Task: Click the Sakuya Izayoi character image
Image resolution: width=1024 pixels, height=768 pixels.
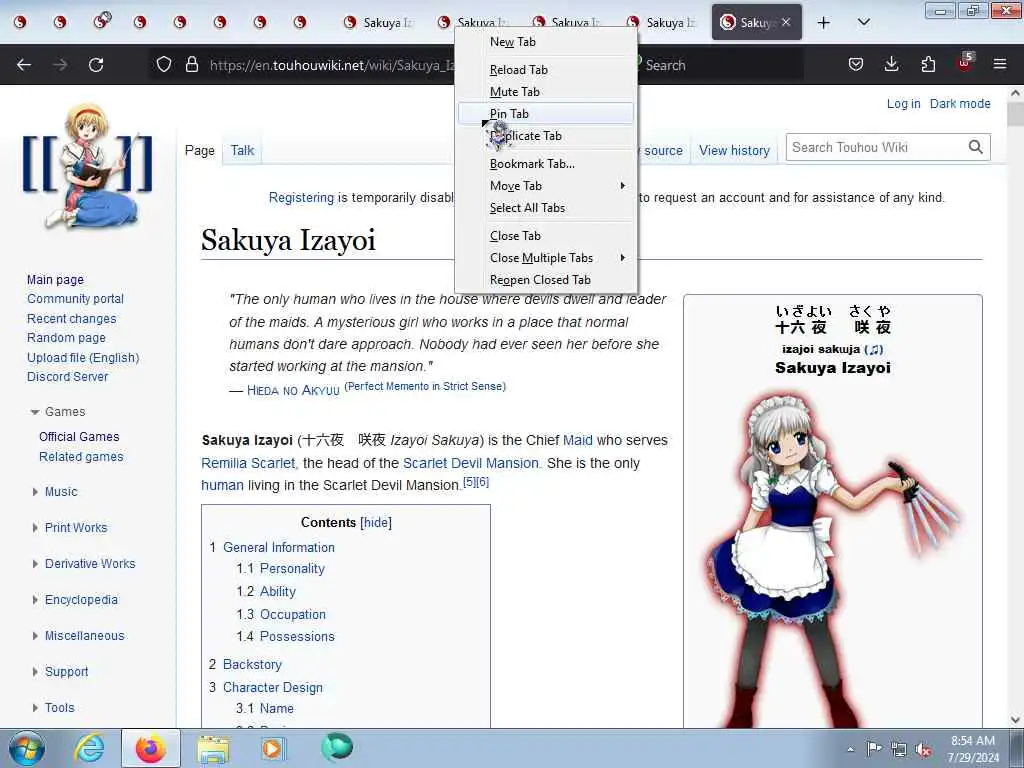Action: pos(833,558)
